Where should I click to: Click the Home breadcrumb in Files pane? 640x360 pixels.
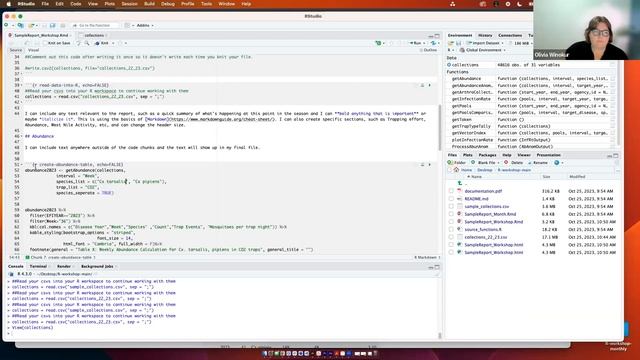coord(466,170)
